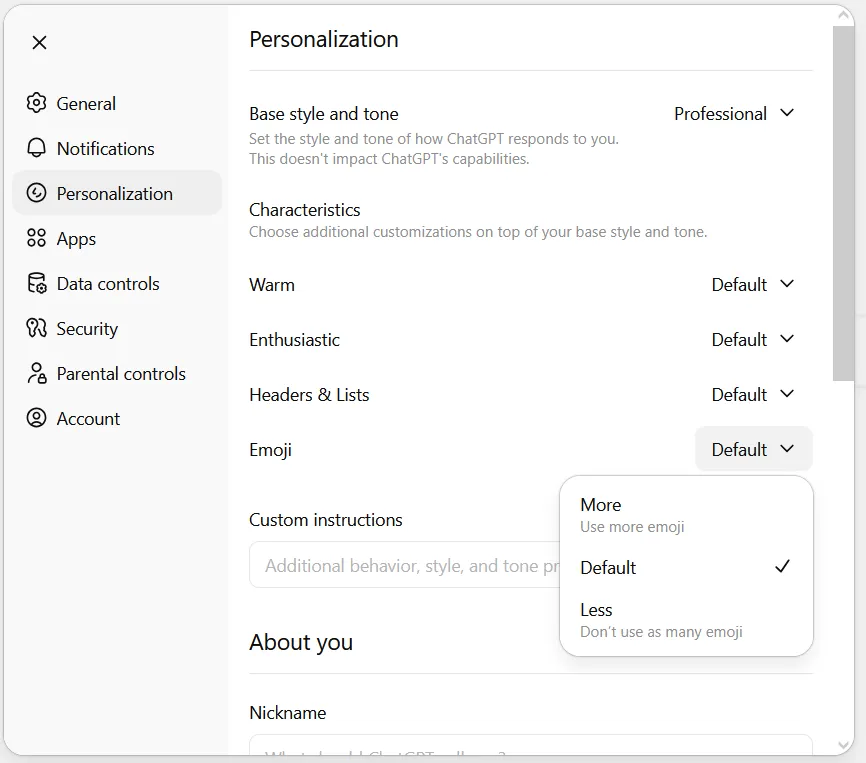Viewport: 866px width, 763px height.
Task: Click the Data controls database icon
Action: [37, 283]
